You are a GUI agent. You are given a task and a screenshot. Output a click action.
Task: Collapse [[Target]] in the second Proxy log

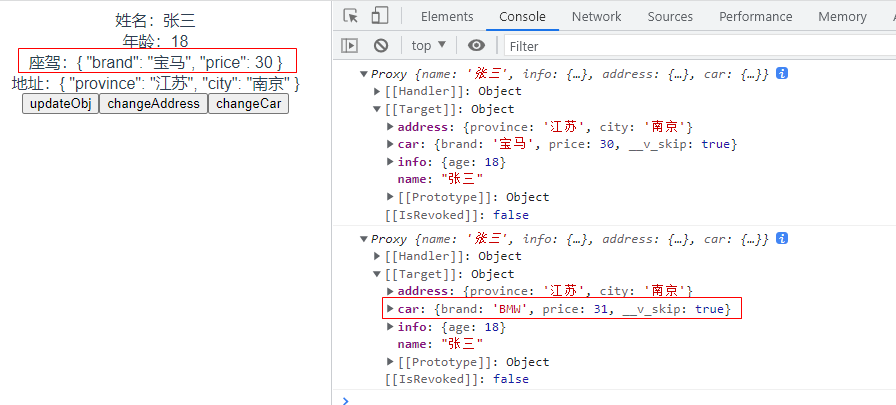[377, 274]
